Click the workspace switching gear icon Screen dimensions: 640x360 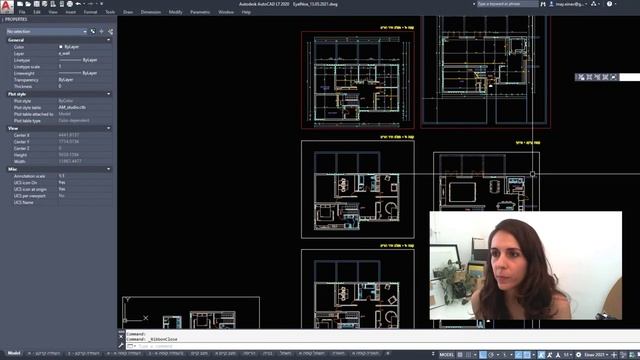(x=578, y=355)
